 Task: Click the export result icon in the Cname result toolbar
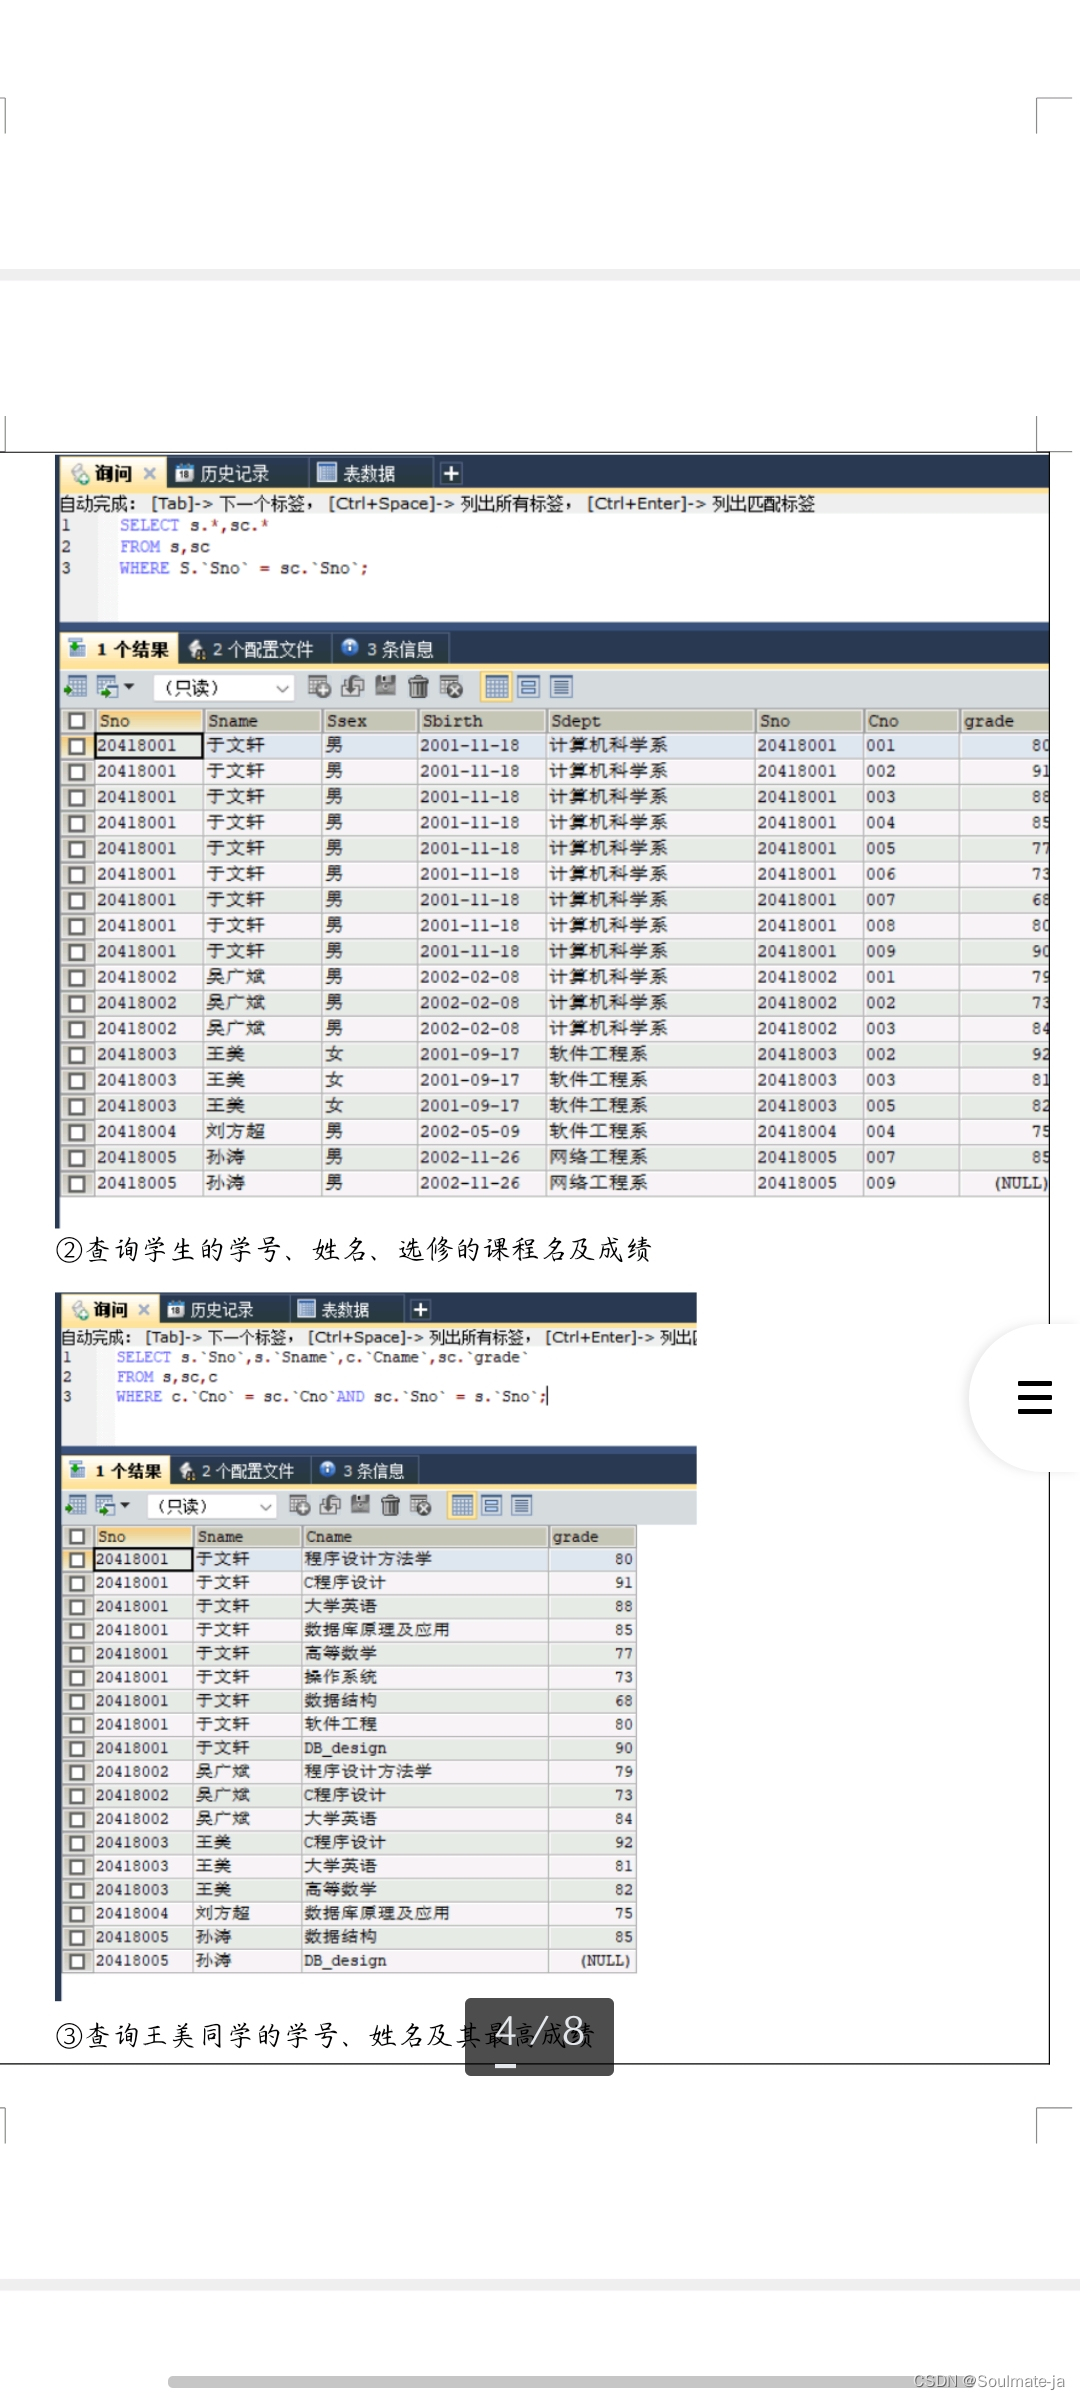click(76, 1505)
